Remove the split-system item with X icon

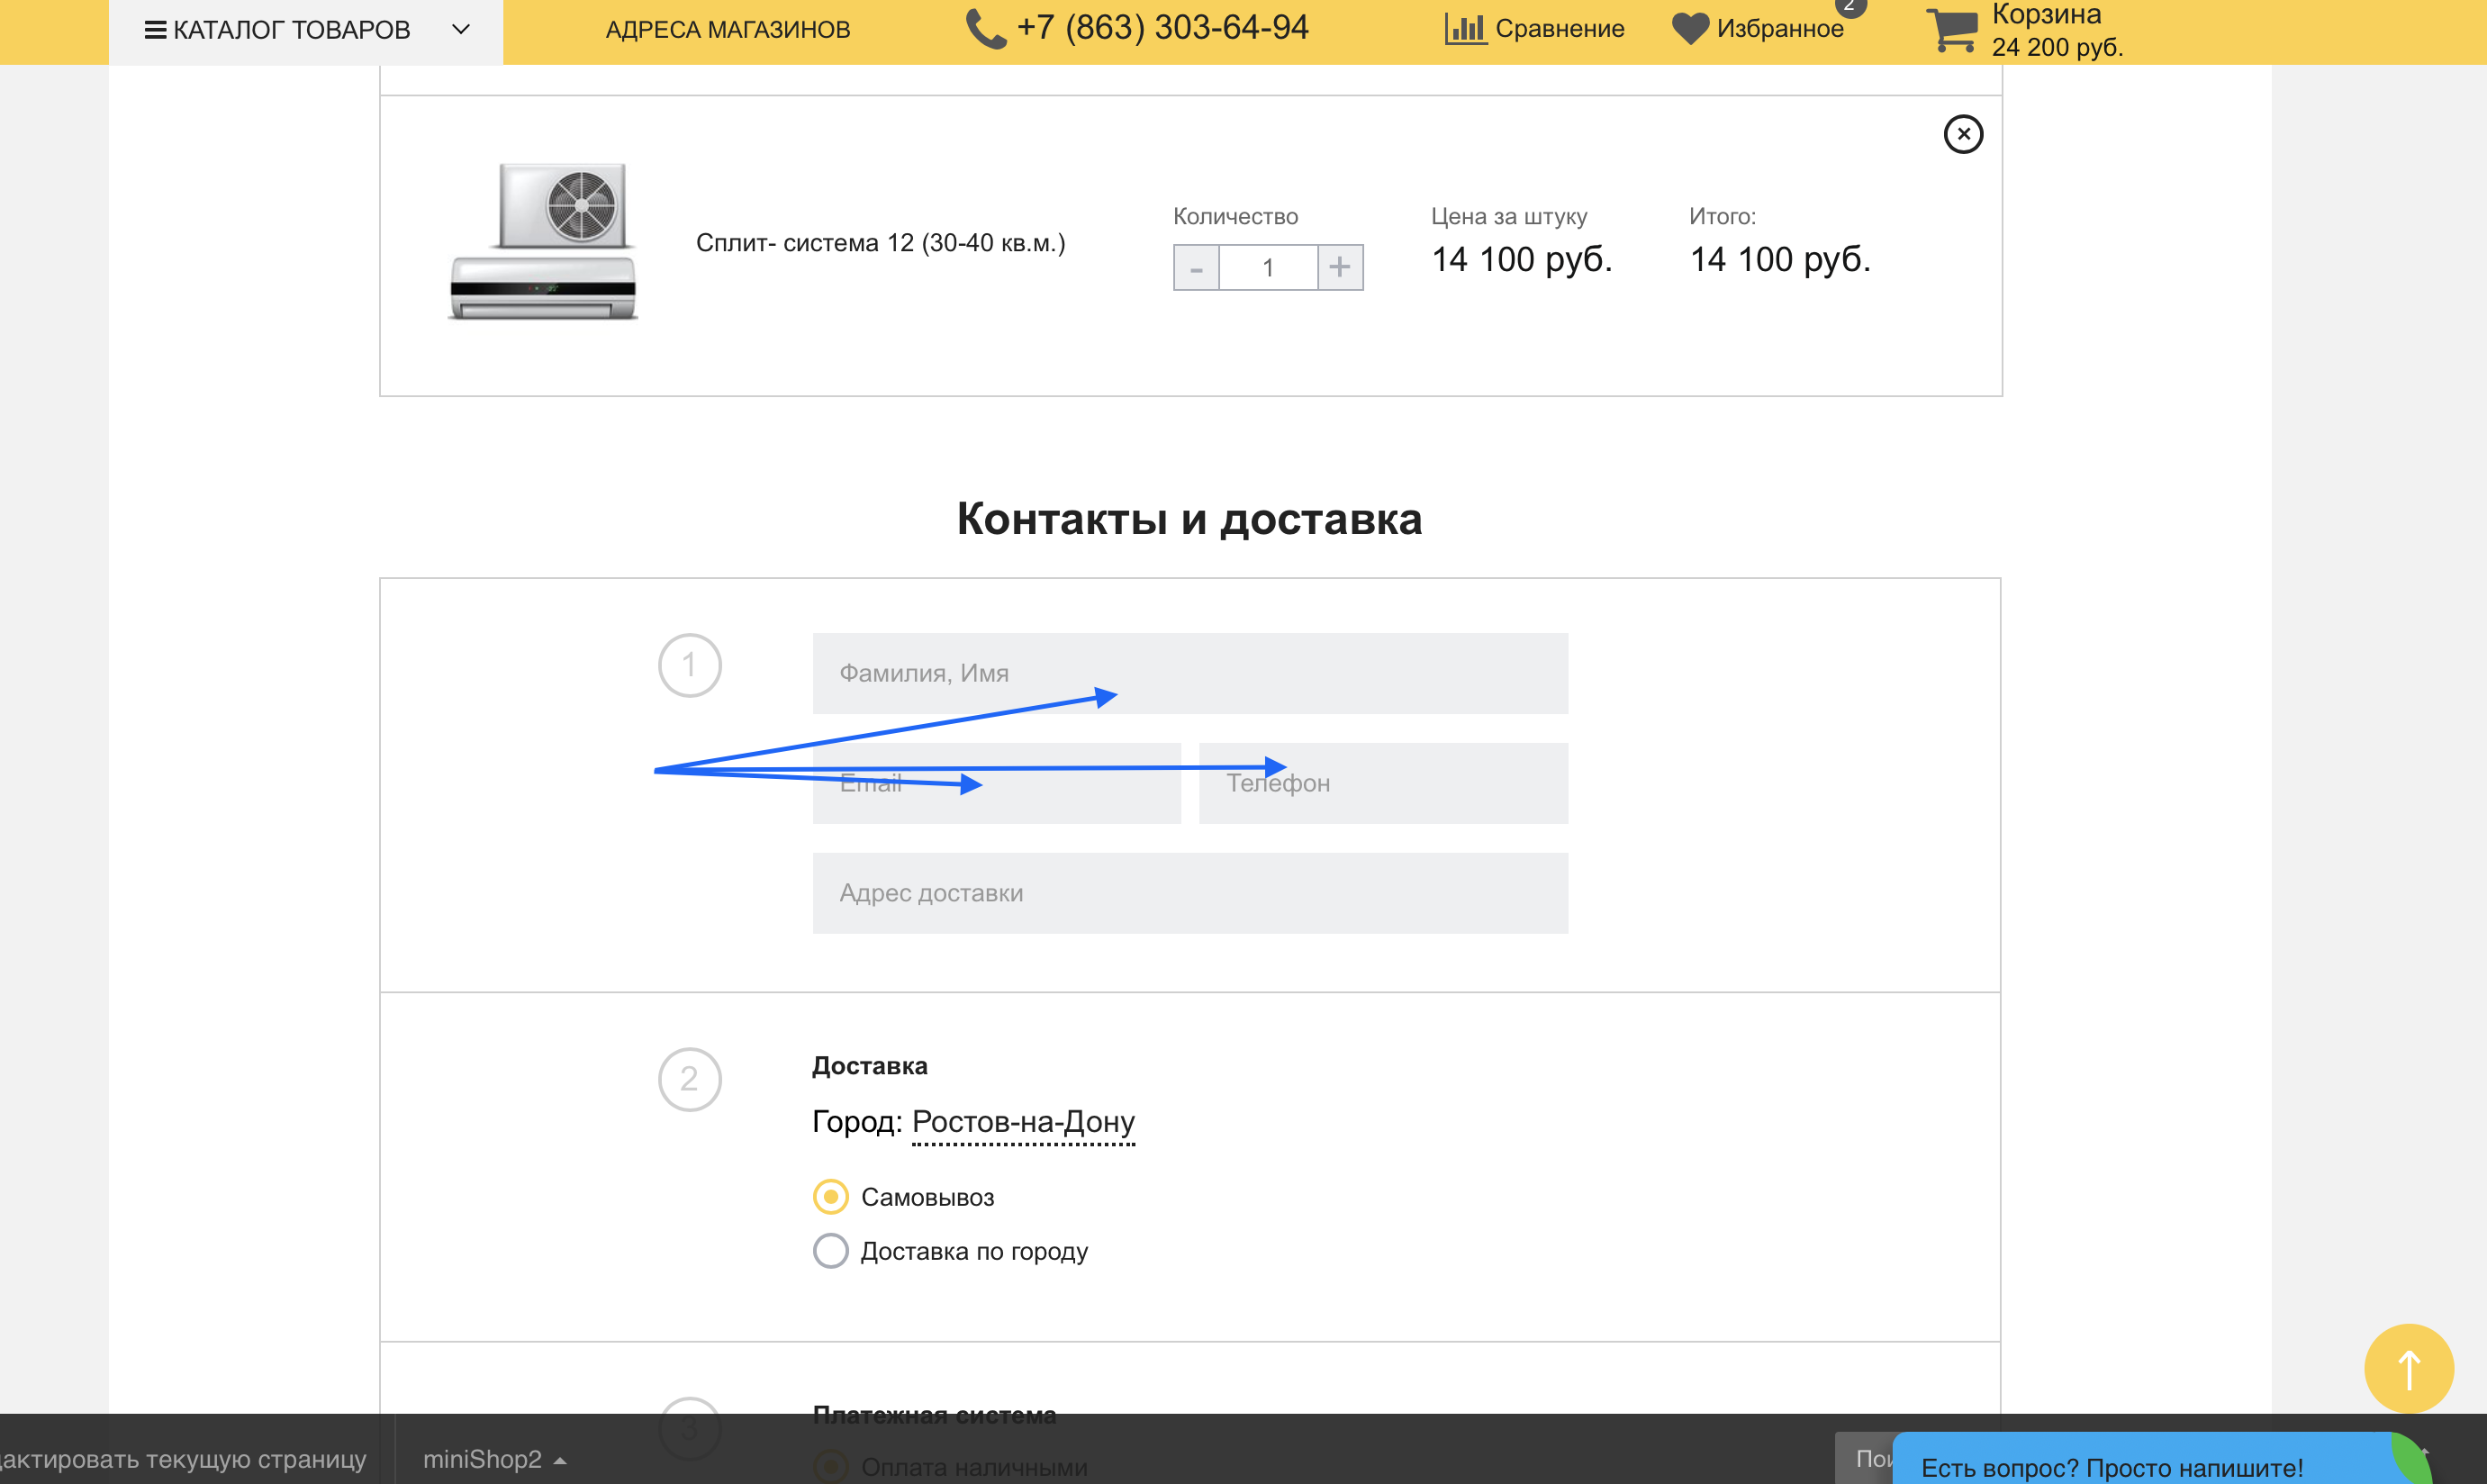click(x=1962, y=134)
